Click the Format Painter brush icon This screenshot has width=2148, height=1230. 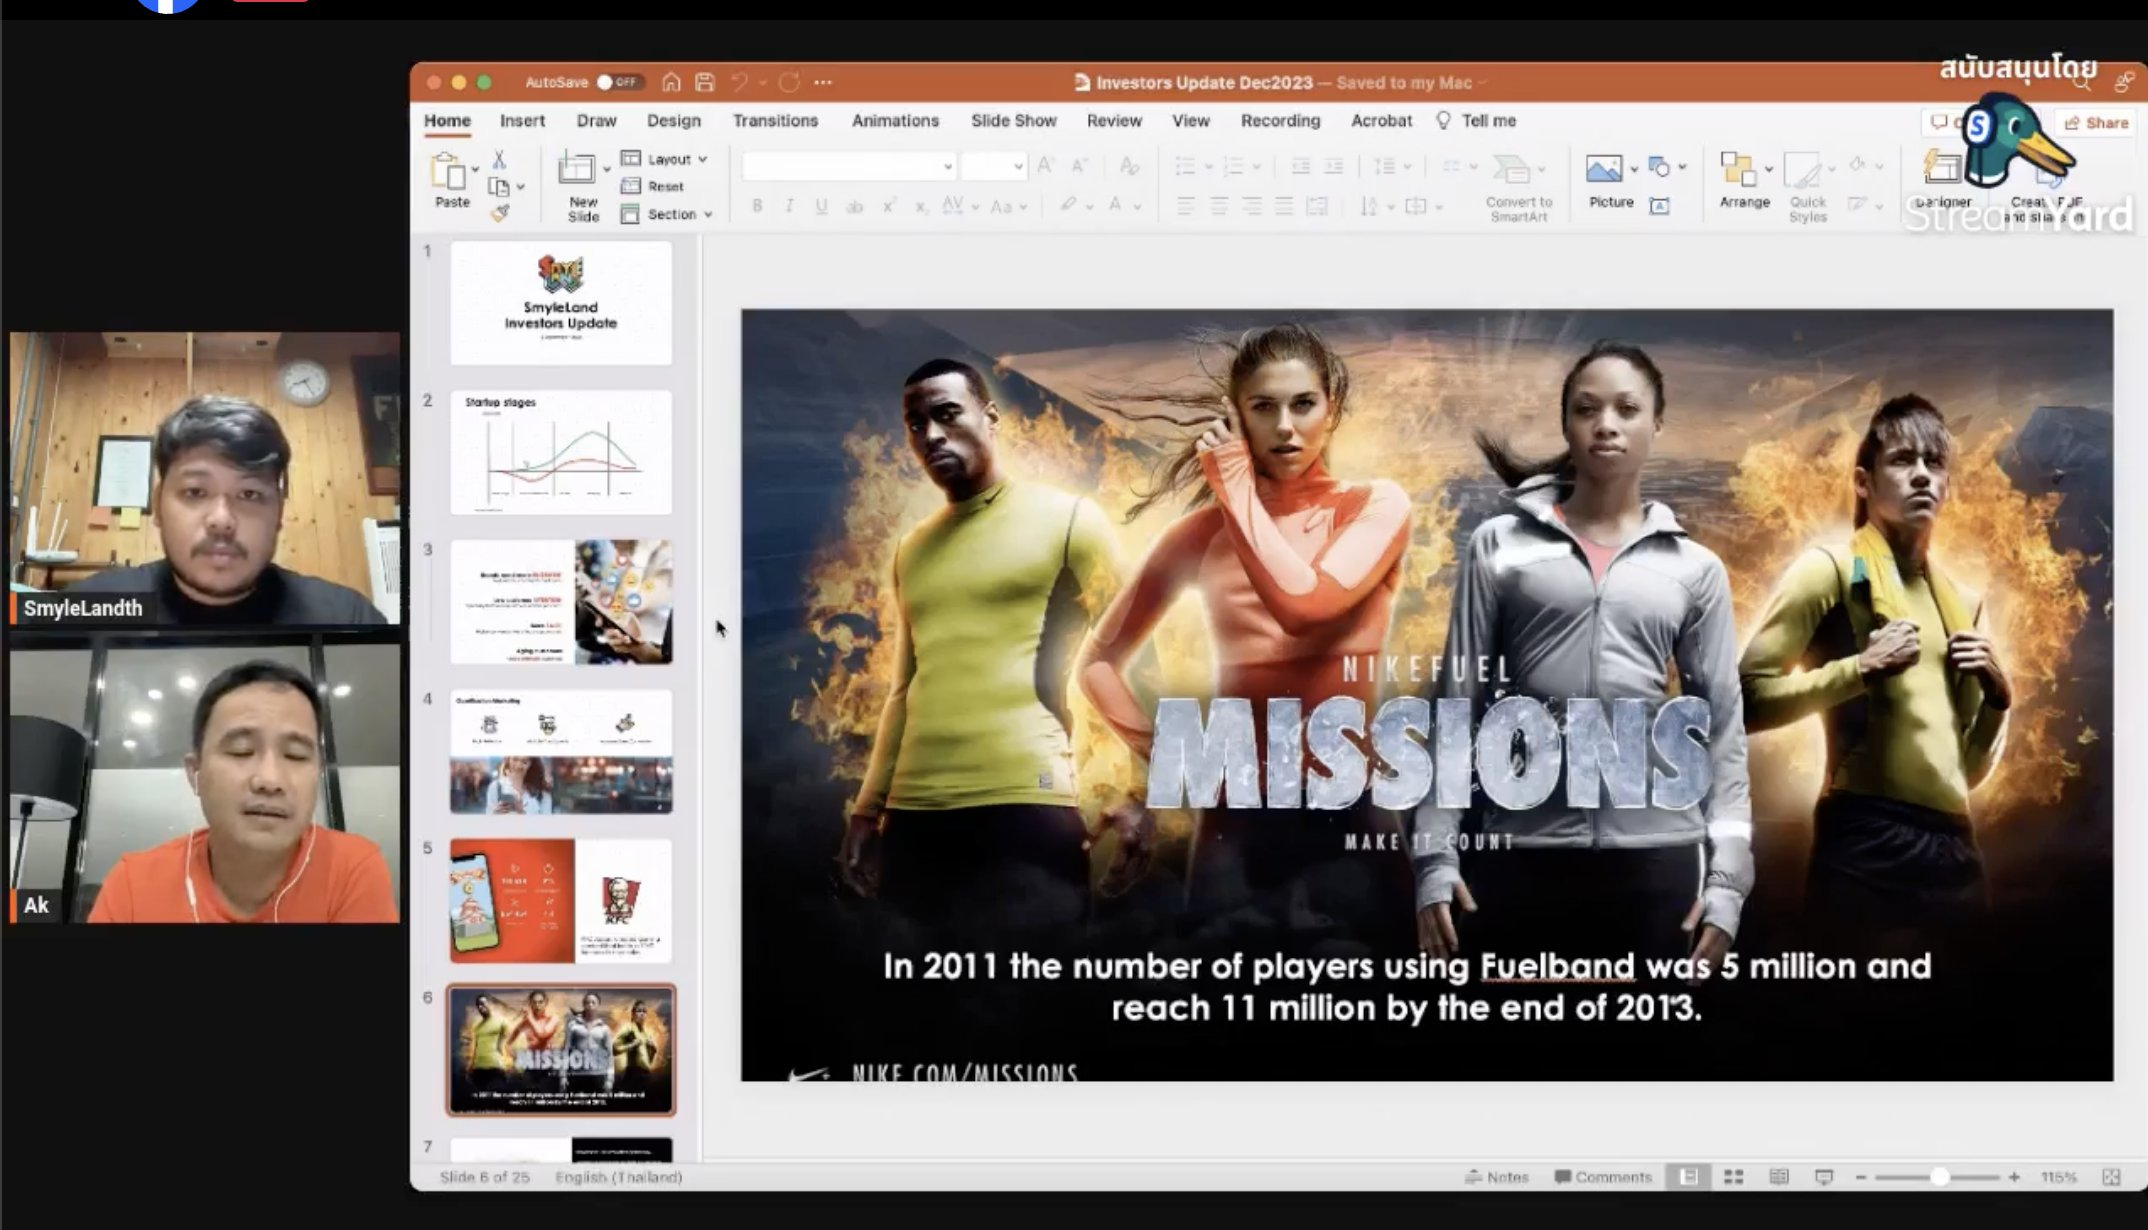[501, 212]
